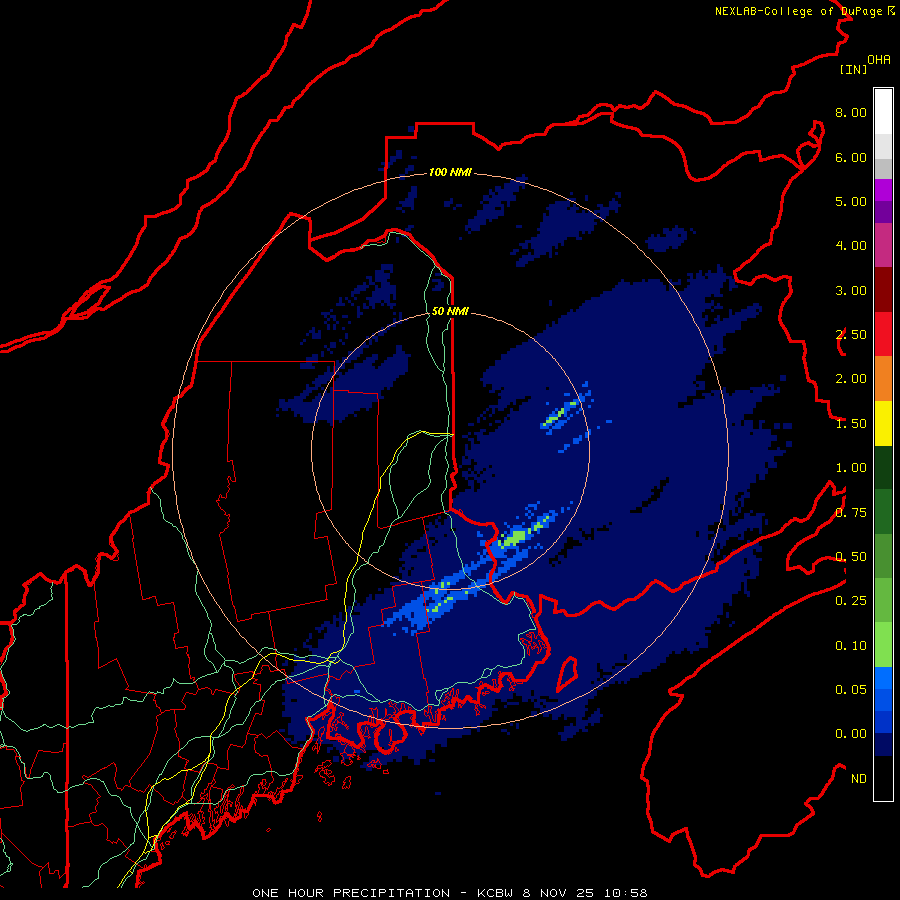Click the pink 4.00 legend color swatch
Image resolution: width=900 pixels, height=900 pixels.
click(883, 245)
